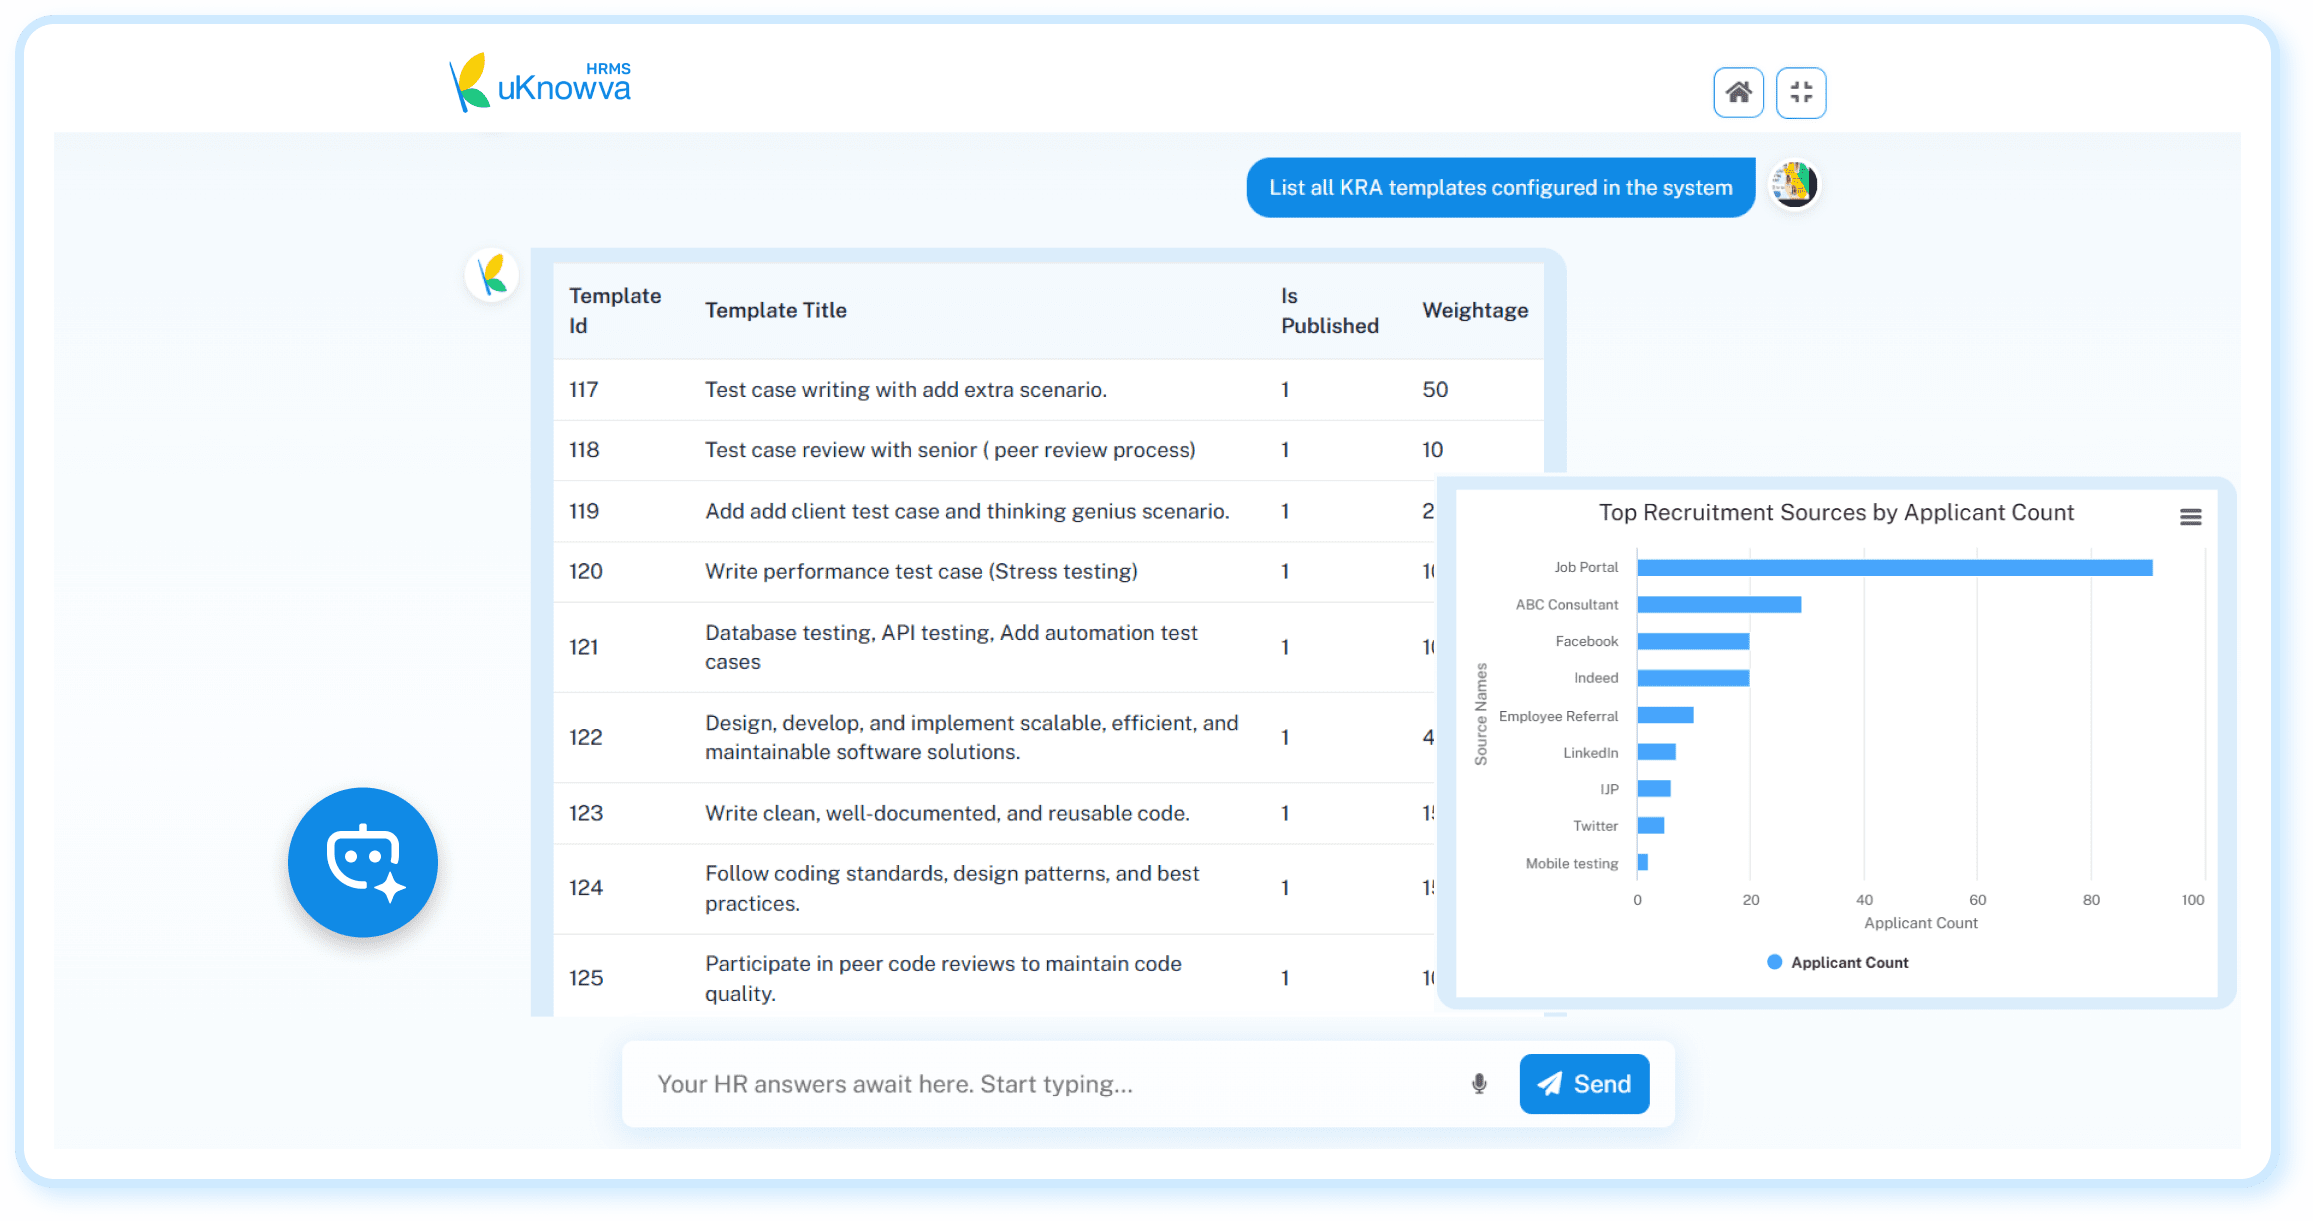The image size is (2313, 1221).
Task: Collapse the chat with minimize icon
Action: [1801, 93]
